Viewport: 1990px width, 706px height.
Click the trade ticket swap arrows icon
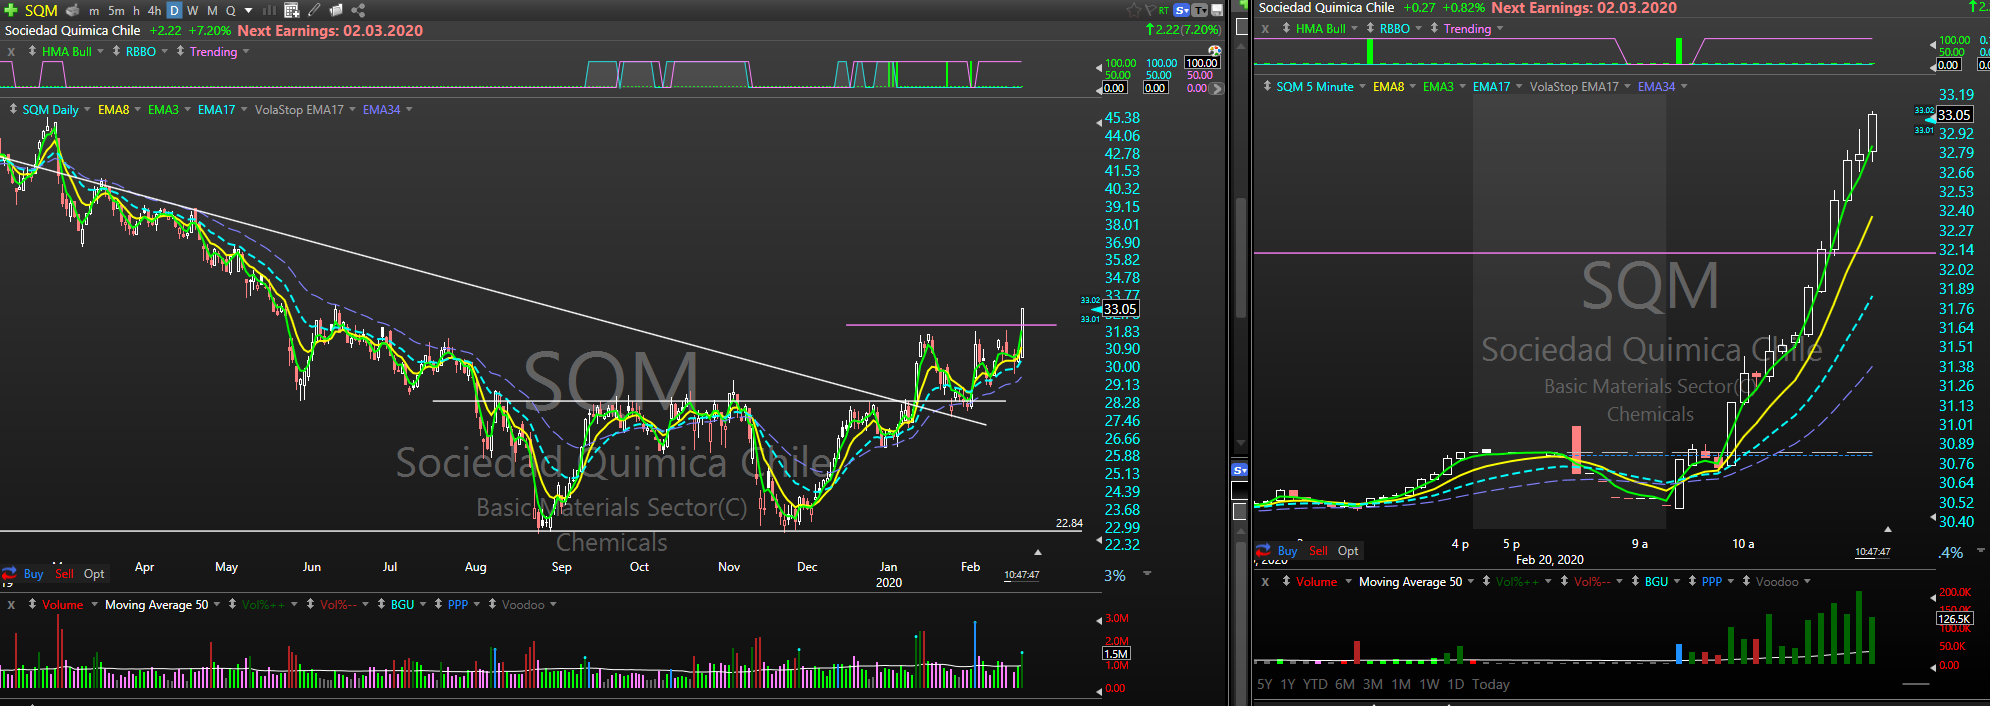(x=9, y=573)
